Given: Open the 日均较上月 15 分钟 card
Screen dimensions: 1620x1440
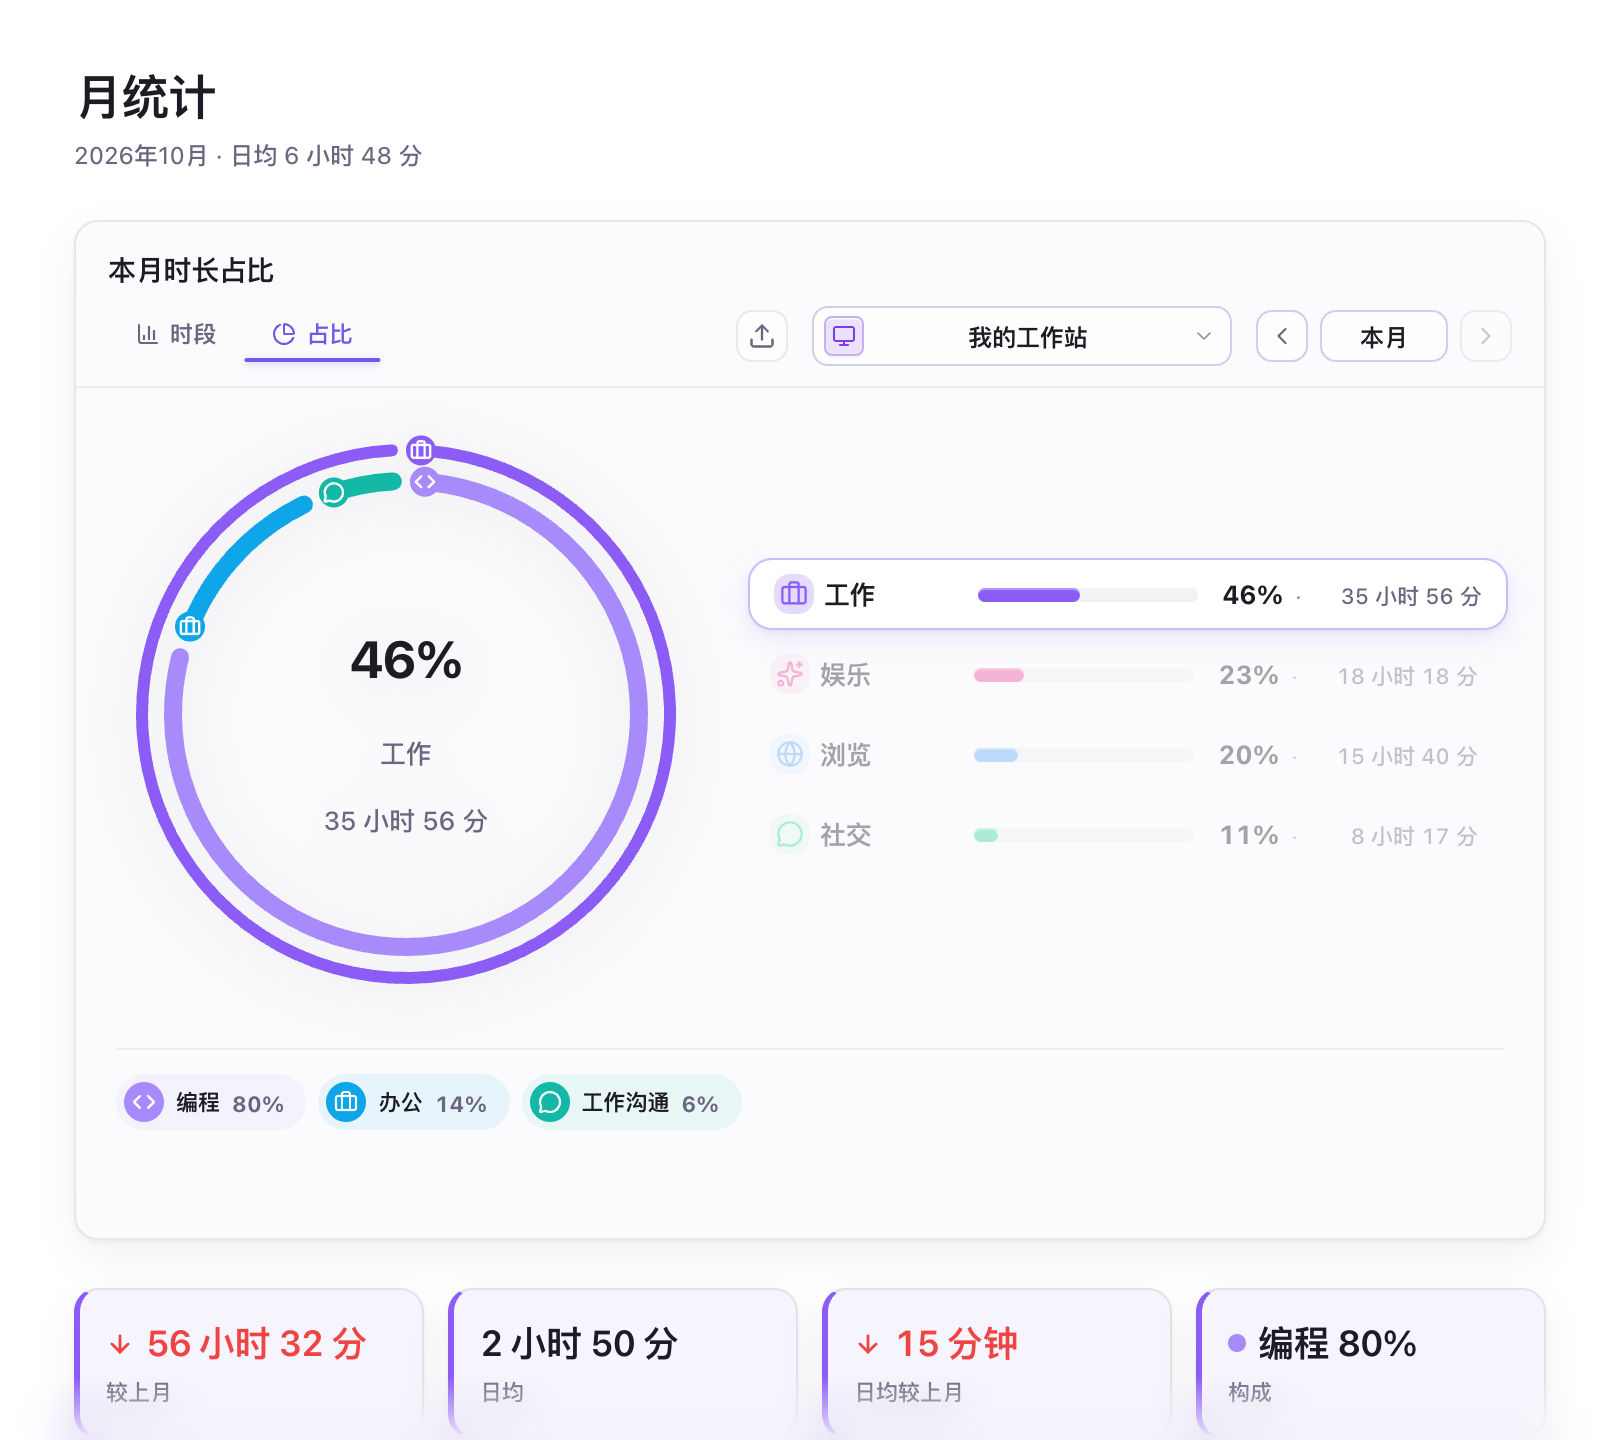Looking at the screenshot, I should pos(997,1362).
